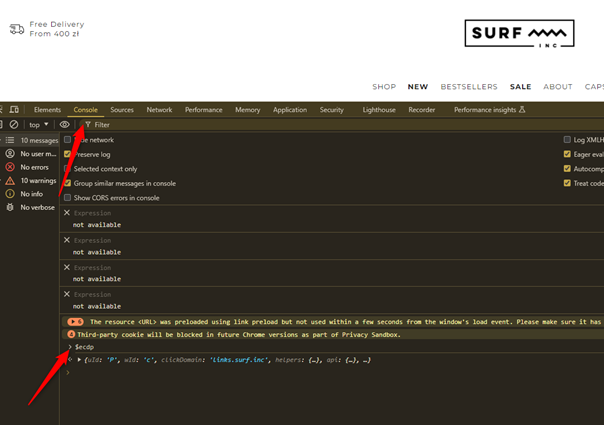The width and height of the screenshot is (604, 425).
Task: Select the 10 warnings sidebar filter
Action: [38, 181]
